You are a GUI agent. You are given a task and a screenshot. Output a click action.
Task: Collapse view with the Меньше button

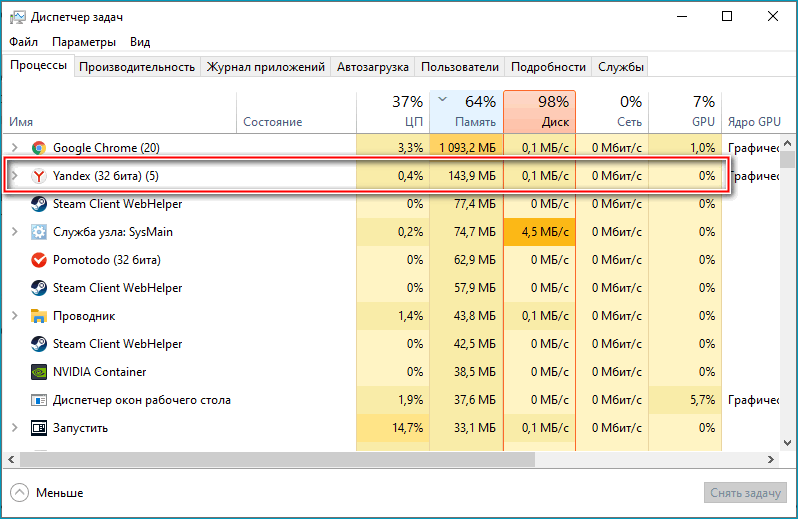(x=47, y=493)
